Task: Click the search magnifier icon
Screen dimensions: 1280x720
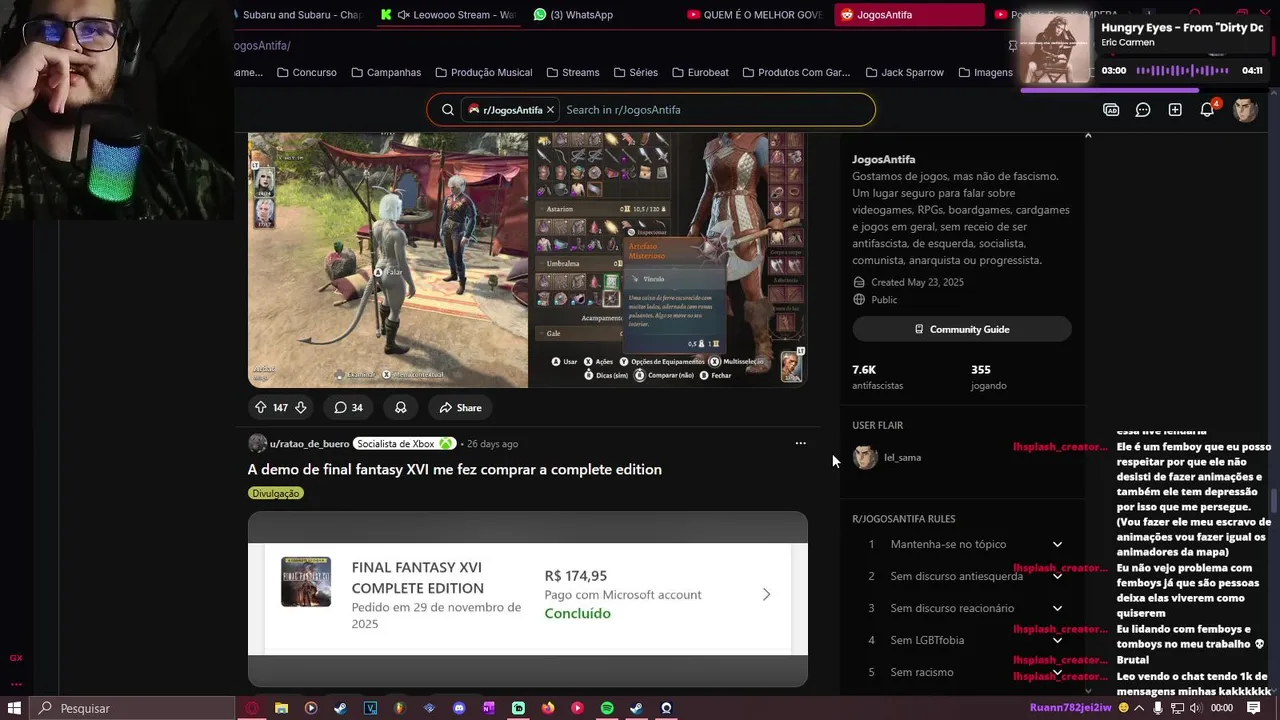Action: pyautogui.click(x=448, y=110)
